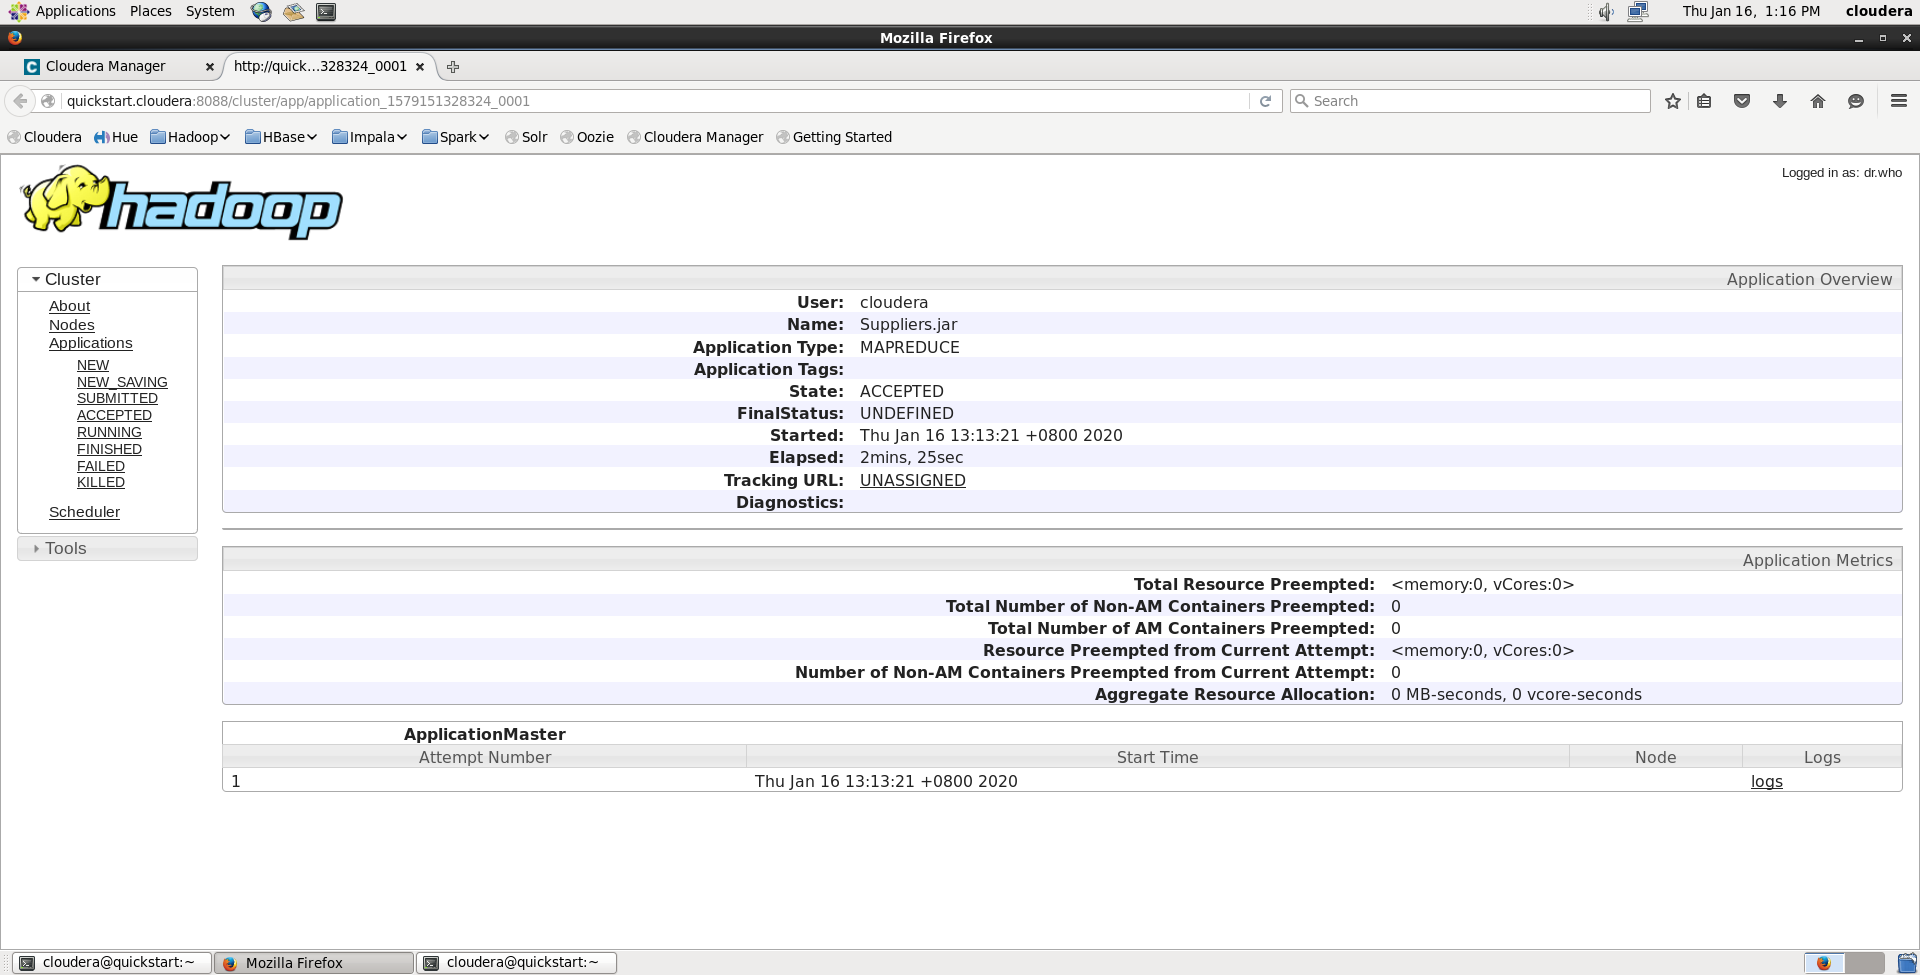
Task: Open the About cluster link
Action: point(70,306)
